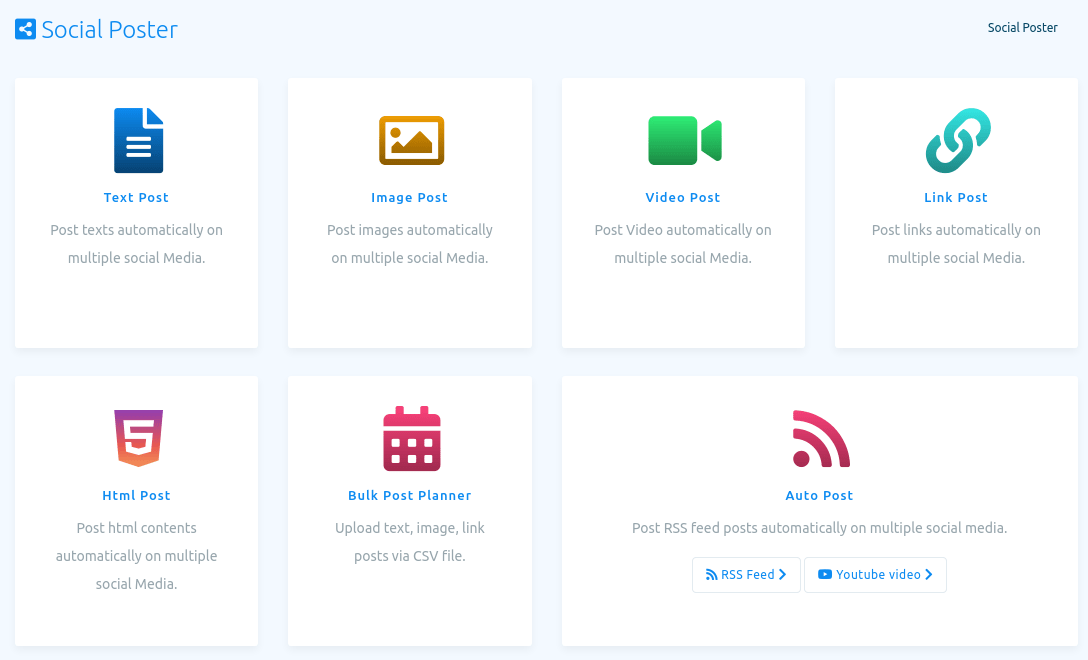
Task: Open the Auto Post title link
Action: (820, 496)
